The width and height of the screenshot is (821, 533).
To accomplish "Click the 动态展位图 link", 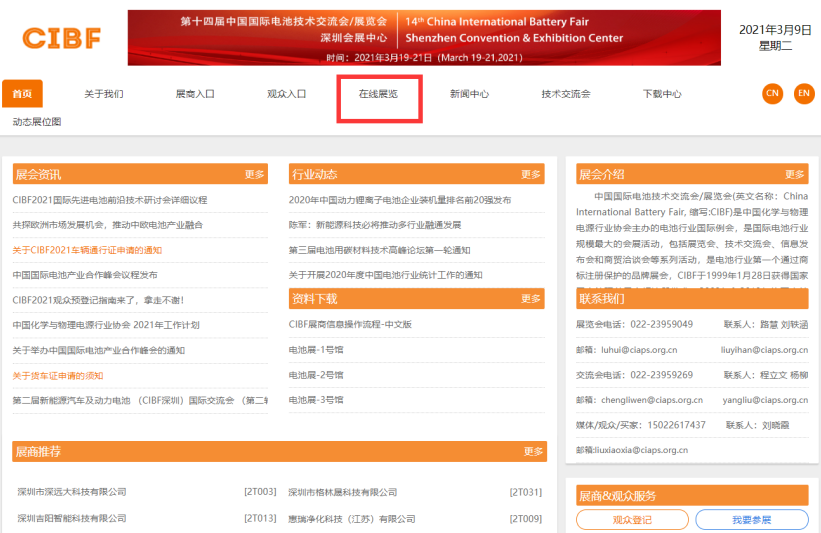I will tap(37, 122).
